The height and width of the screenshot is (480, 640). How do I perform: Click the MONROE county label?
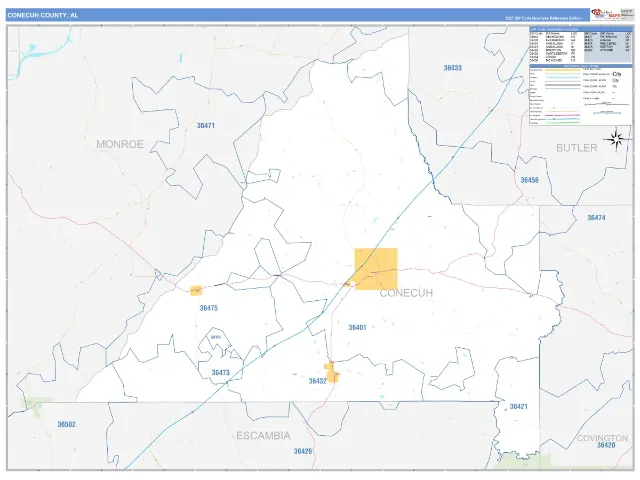point(120,144)
